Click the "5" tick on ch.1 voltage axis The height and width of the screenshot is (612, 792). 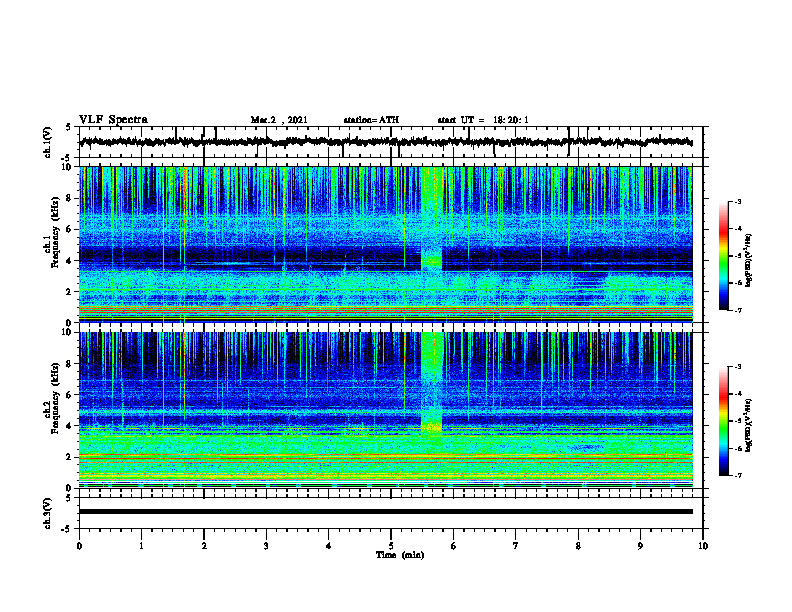tap(69, 127)
